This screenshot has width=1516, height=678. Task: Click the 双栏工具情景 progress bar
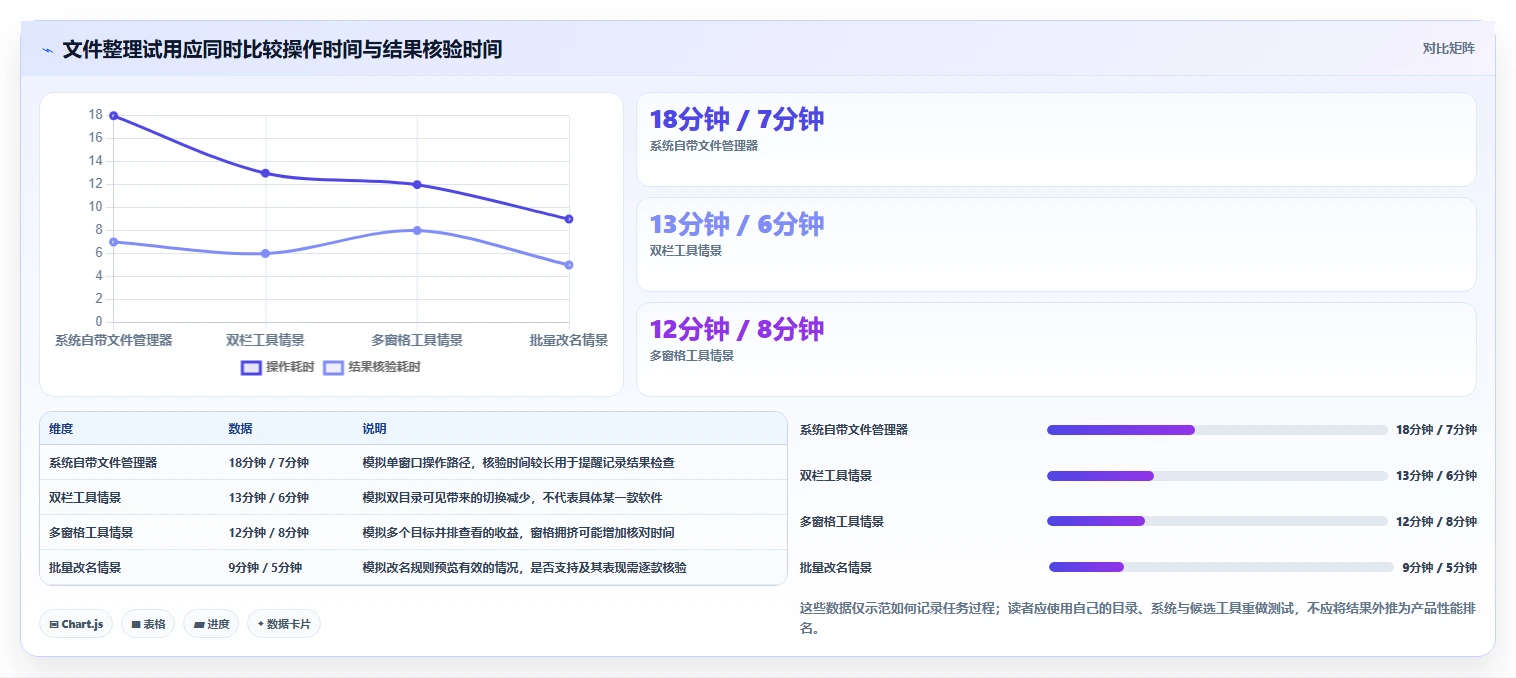[x=1217, y=476]
